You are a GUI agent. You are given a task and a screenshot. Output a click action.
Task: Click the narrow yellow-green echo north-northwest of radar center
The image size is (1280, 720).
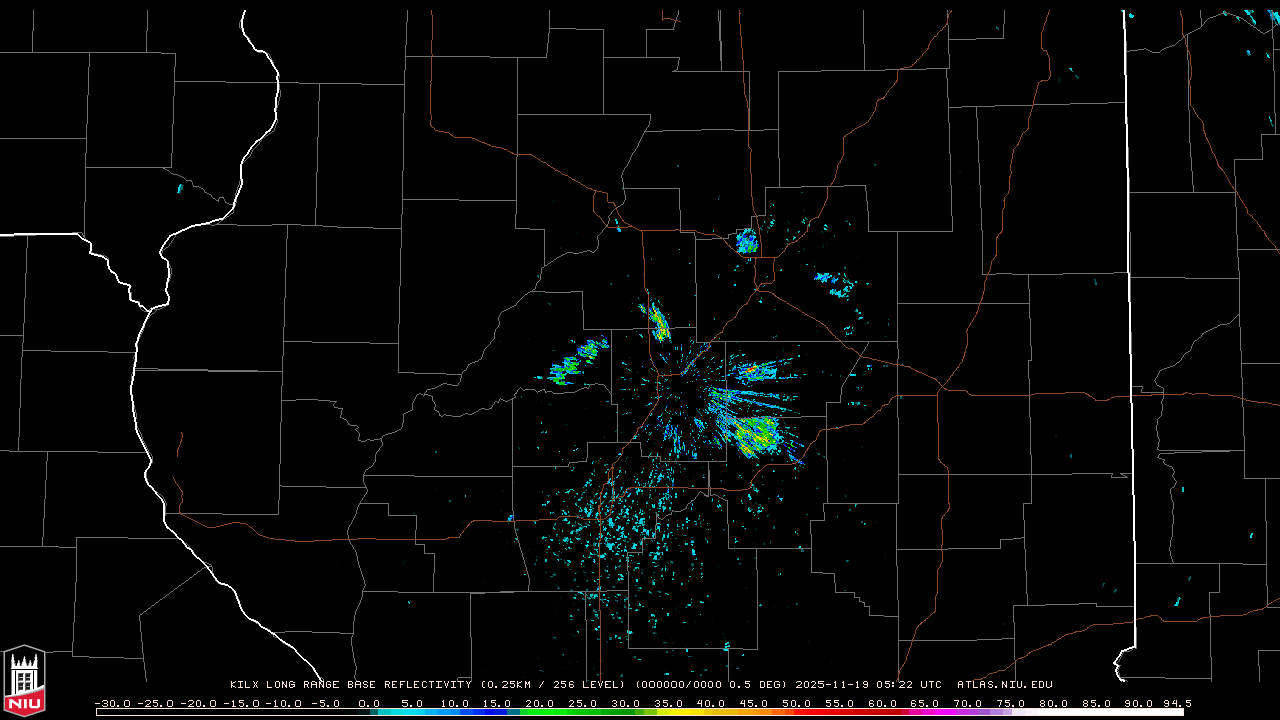[658, 321]
